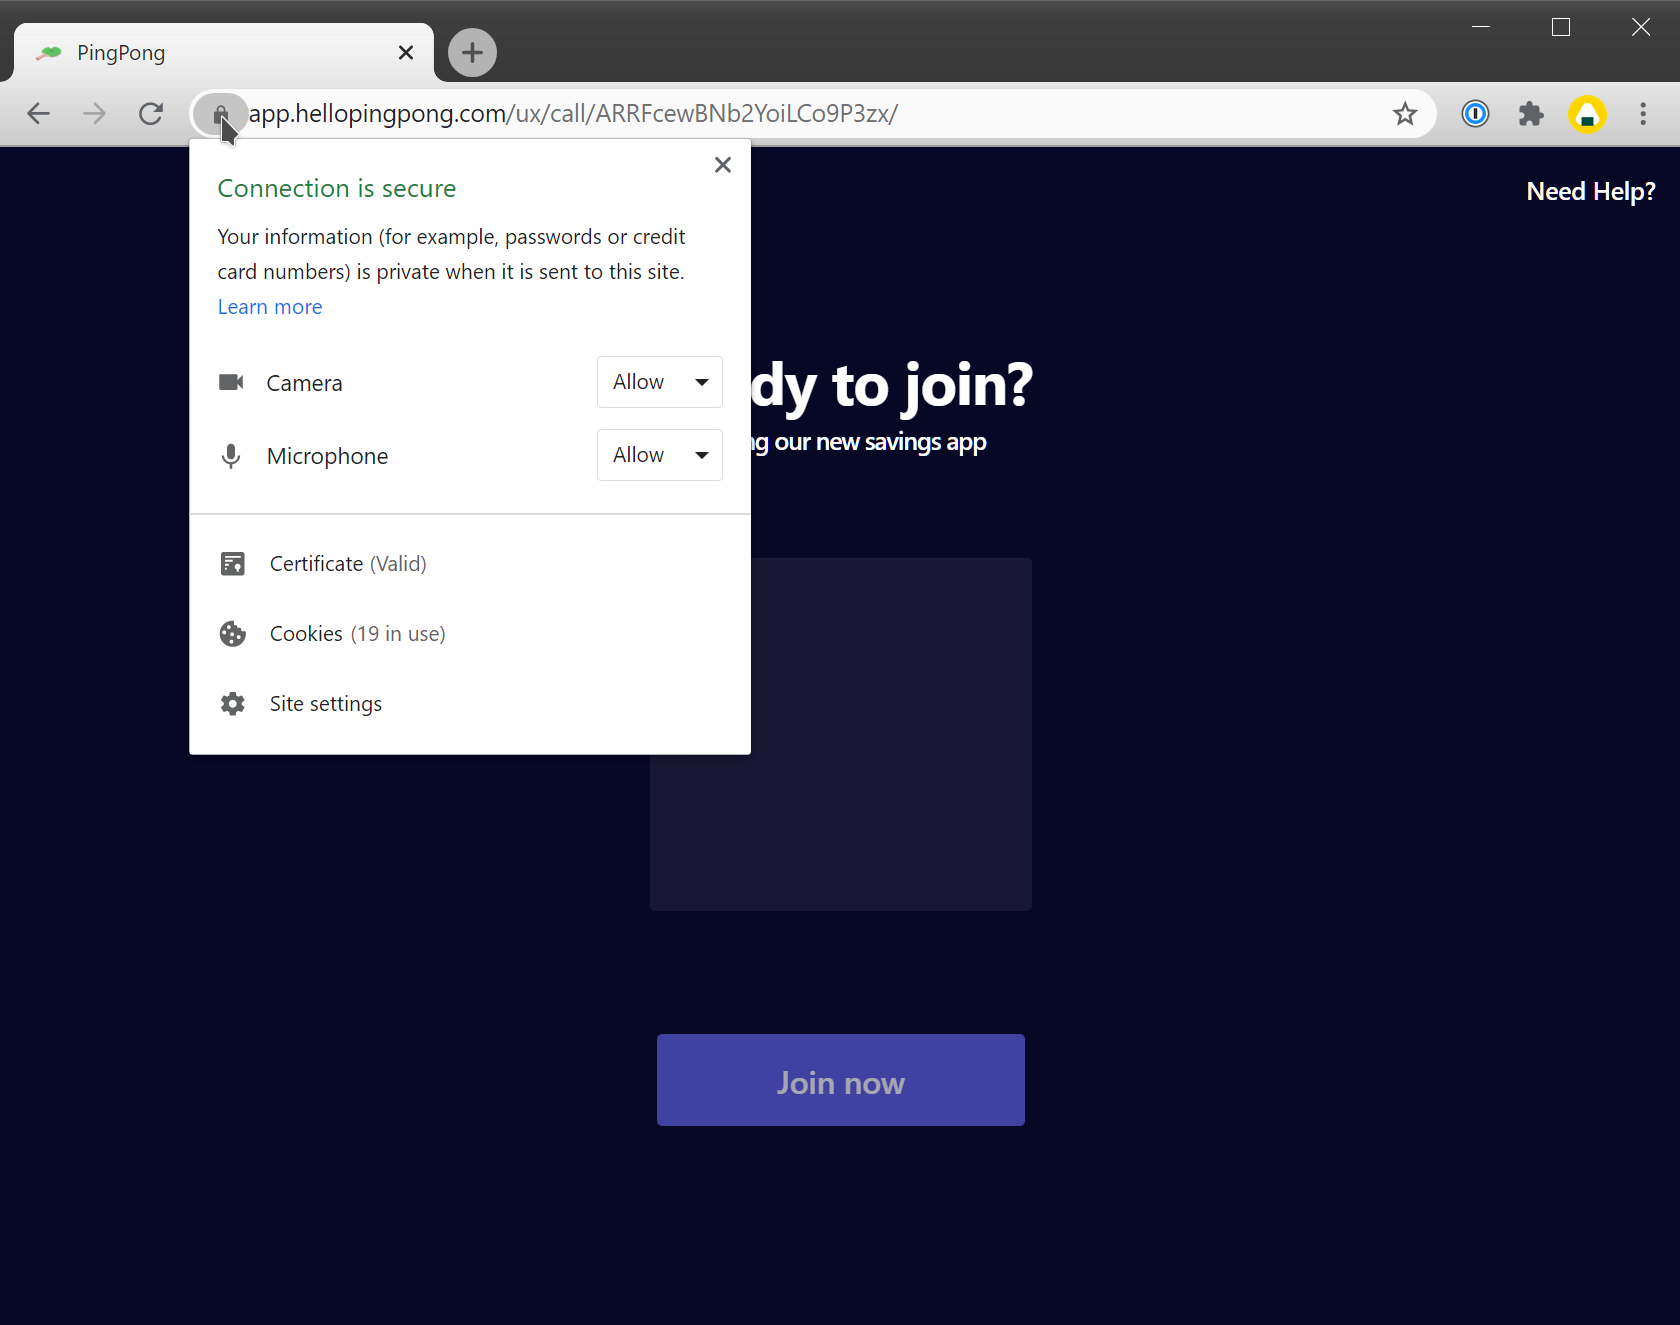This screenshot has height=1325, width=1680.
Task: Bookmark this page with the star icon
Action: coord(1405,114)
